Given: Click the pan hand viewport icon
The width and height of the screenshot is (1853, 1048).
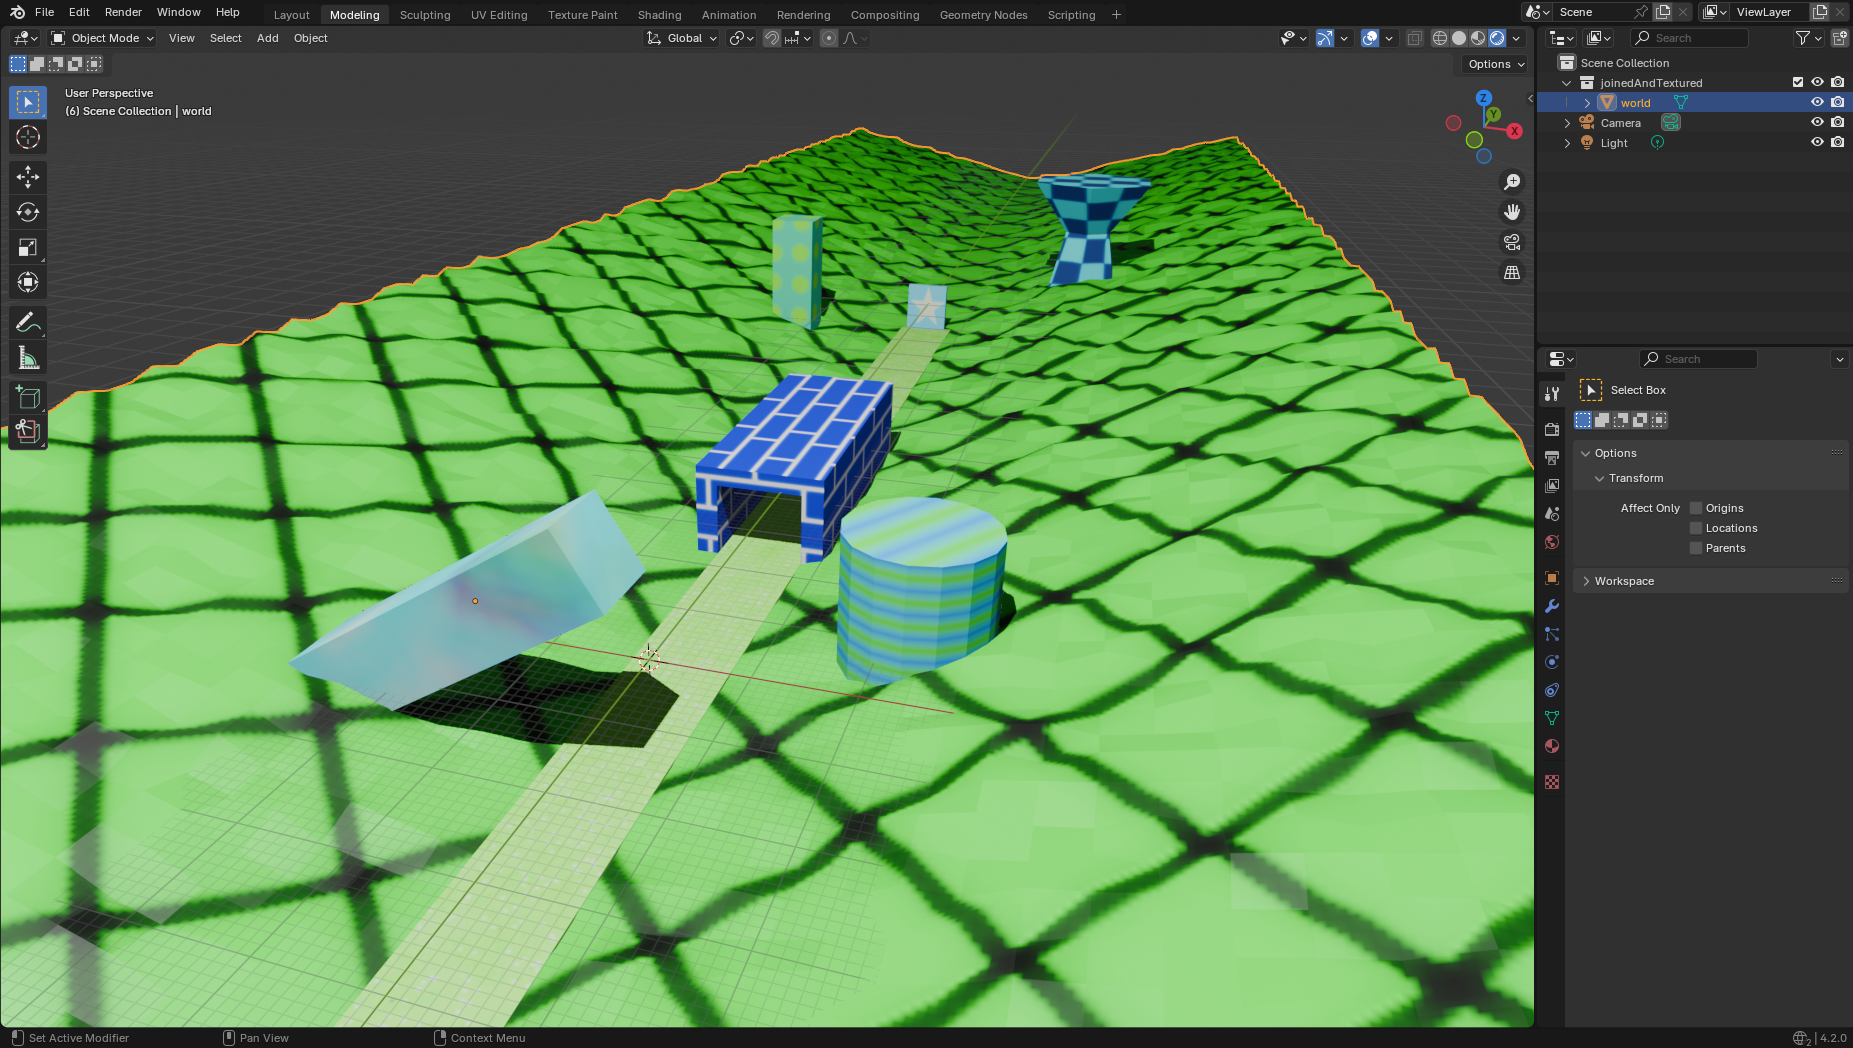Looking at the screenshot, I should pos(1512,212).
